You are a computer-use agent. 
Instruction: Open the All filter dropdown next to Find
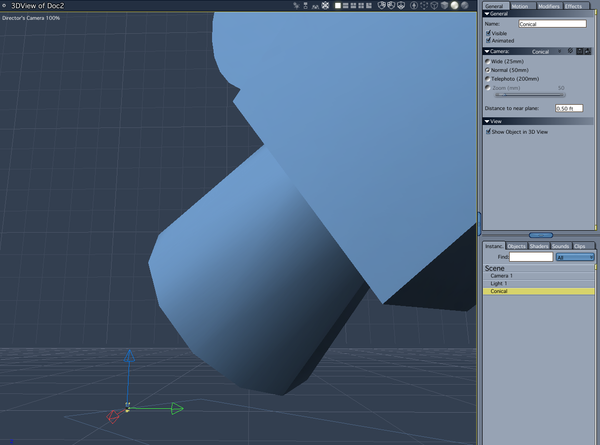click(575, 257)
